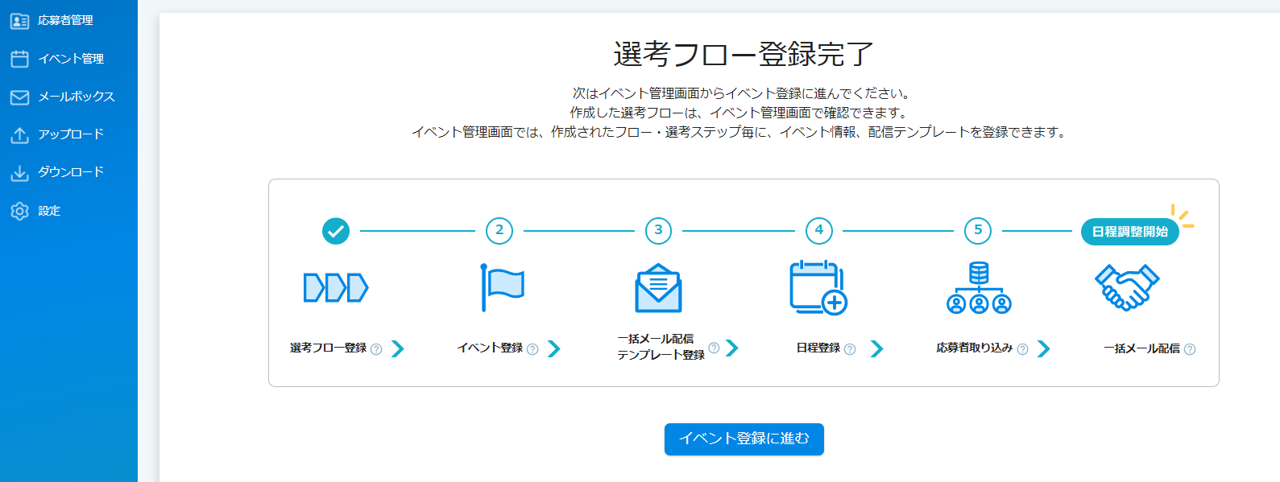Click step circle number 2

(499, 231)
